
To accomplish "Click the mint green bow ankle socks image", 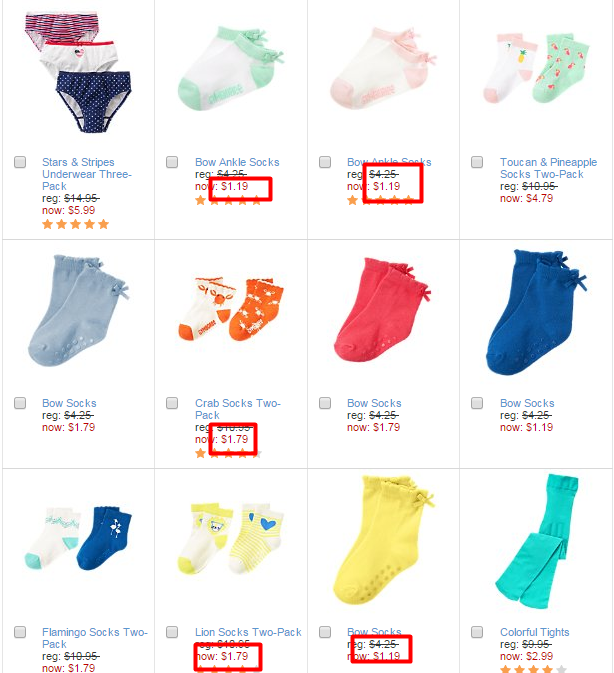I will pos(231,69).
